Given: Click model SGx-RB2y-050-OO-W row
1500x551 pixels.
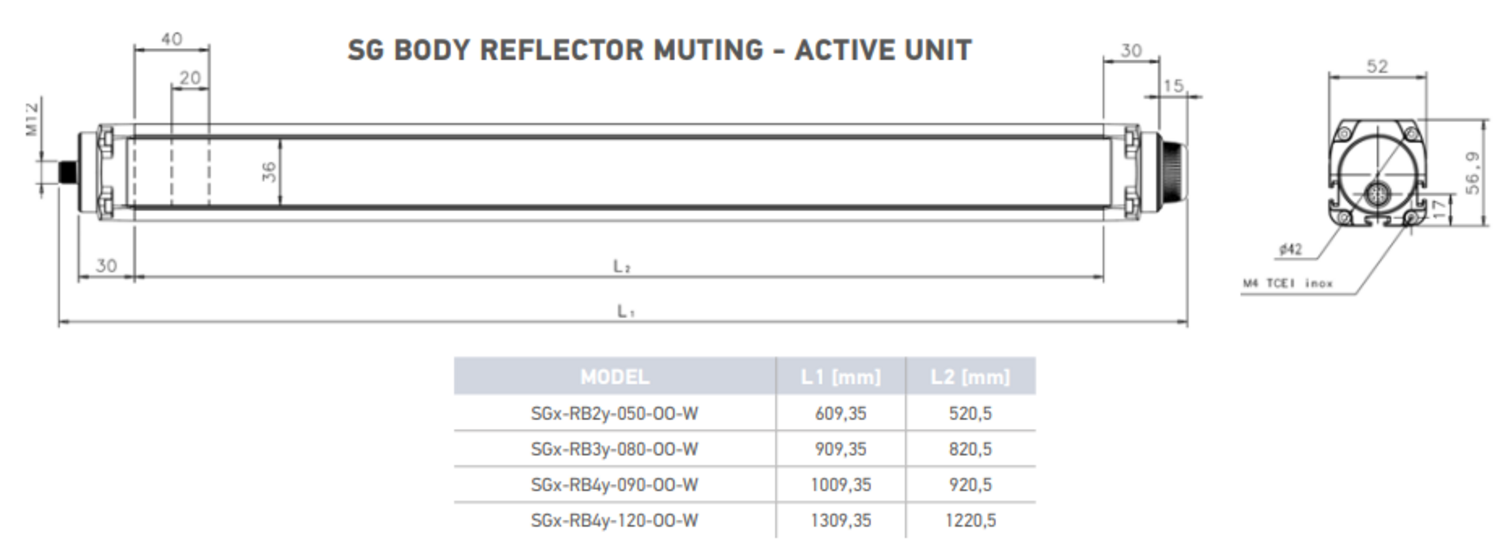Looking at the screenshot, I should [x=745, y=413].
